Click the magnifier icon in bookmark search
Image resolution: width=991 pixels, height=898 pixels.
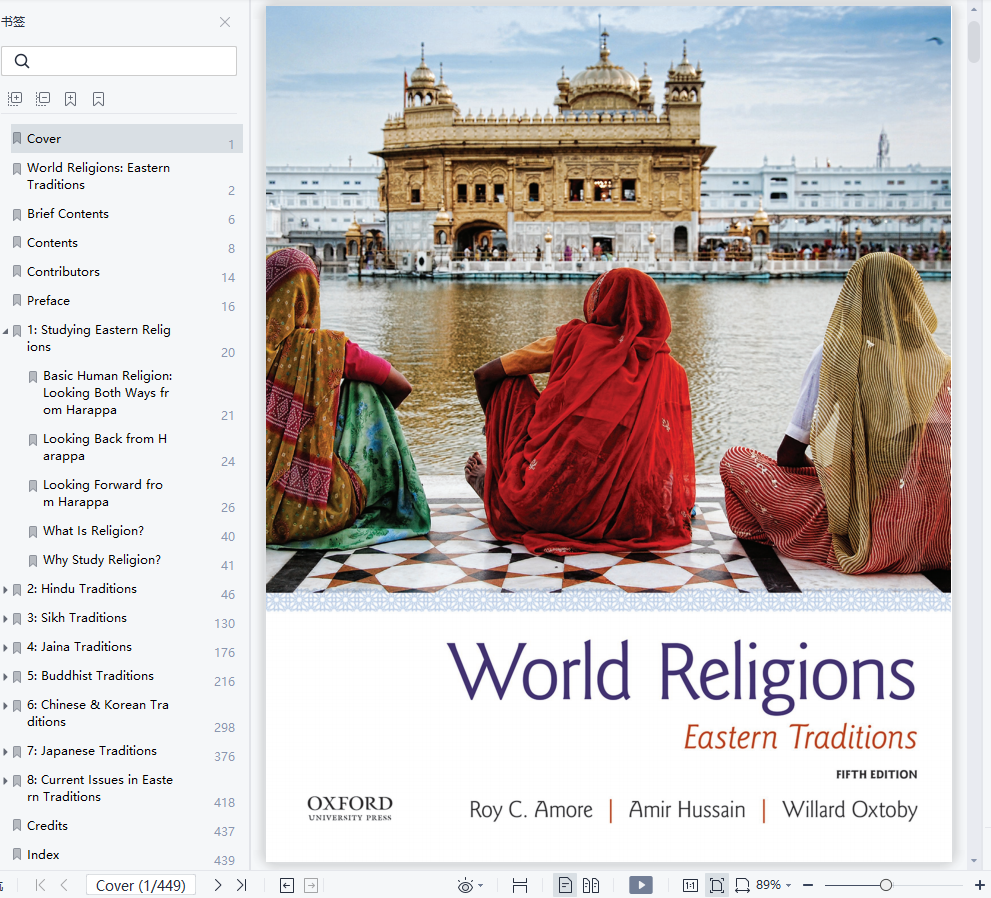[x=22, y=61]
